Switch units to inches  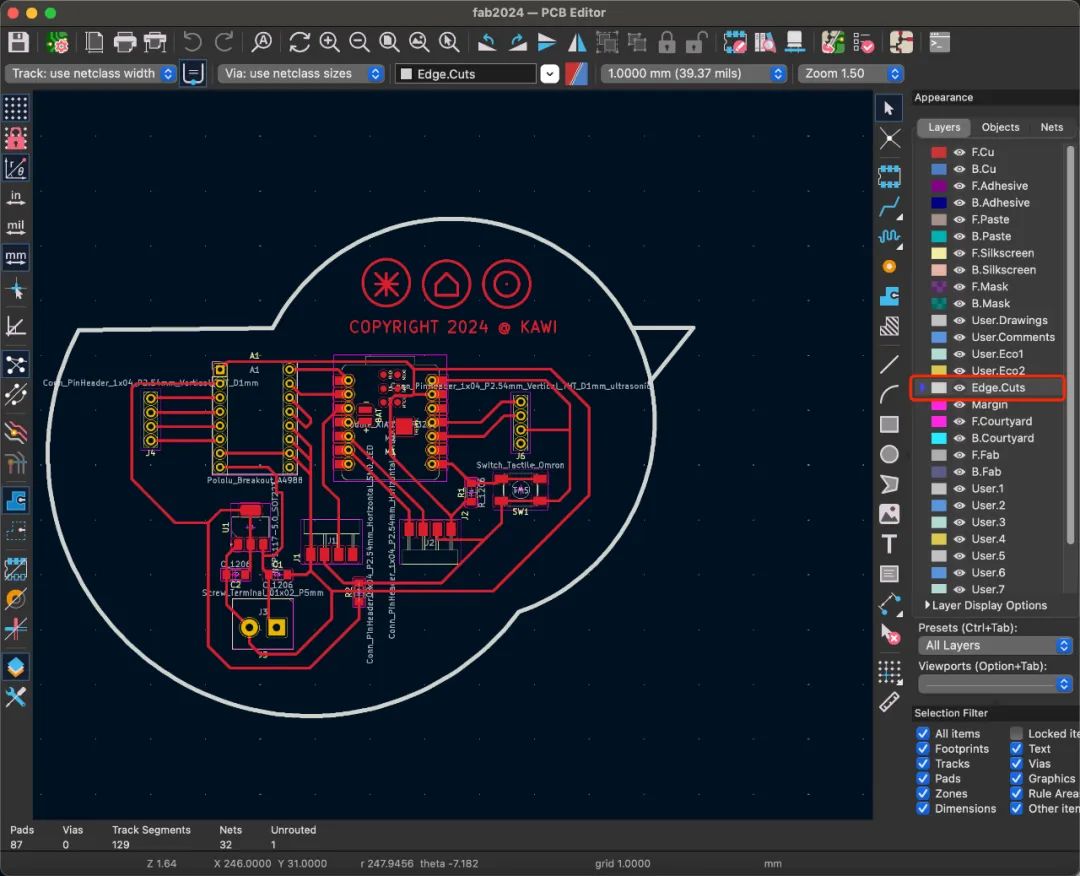(16, 198)
